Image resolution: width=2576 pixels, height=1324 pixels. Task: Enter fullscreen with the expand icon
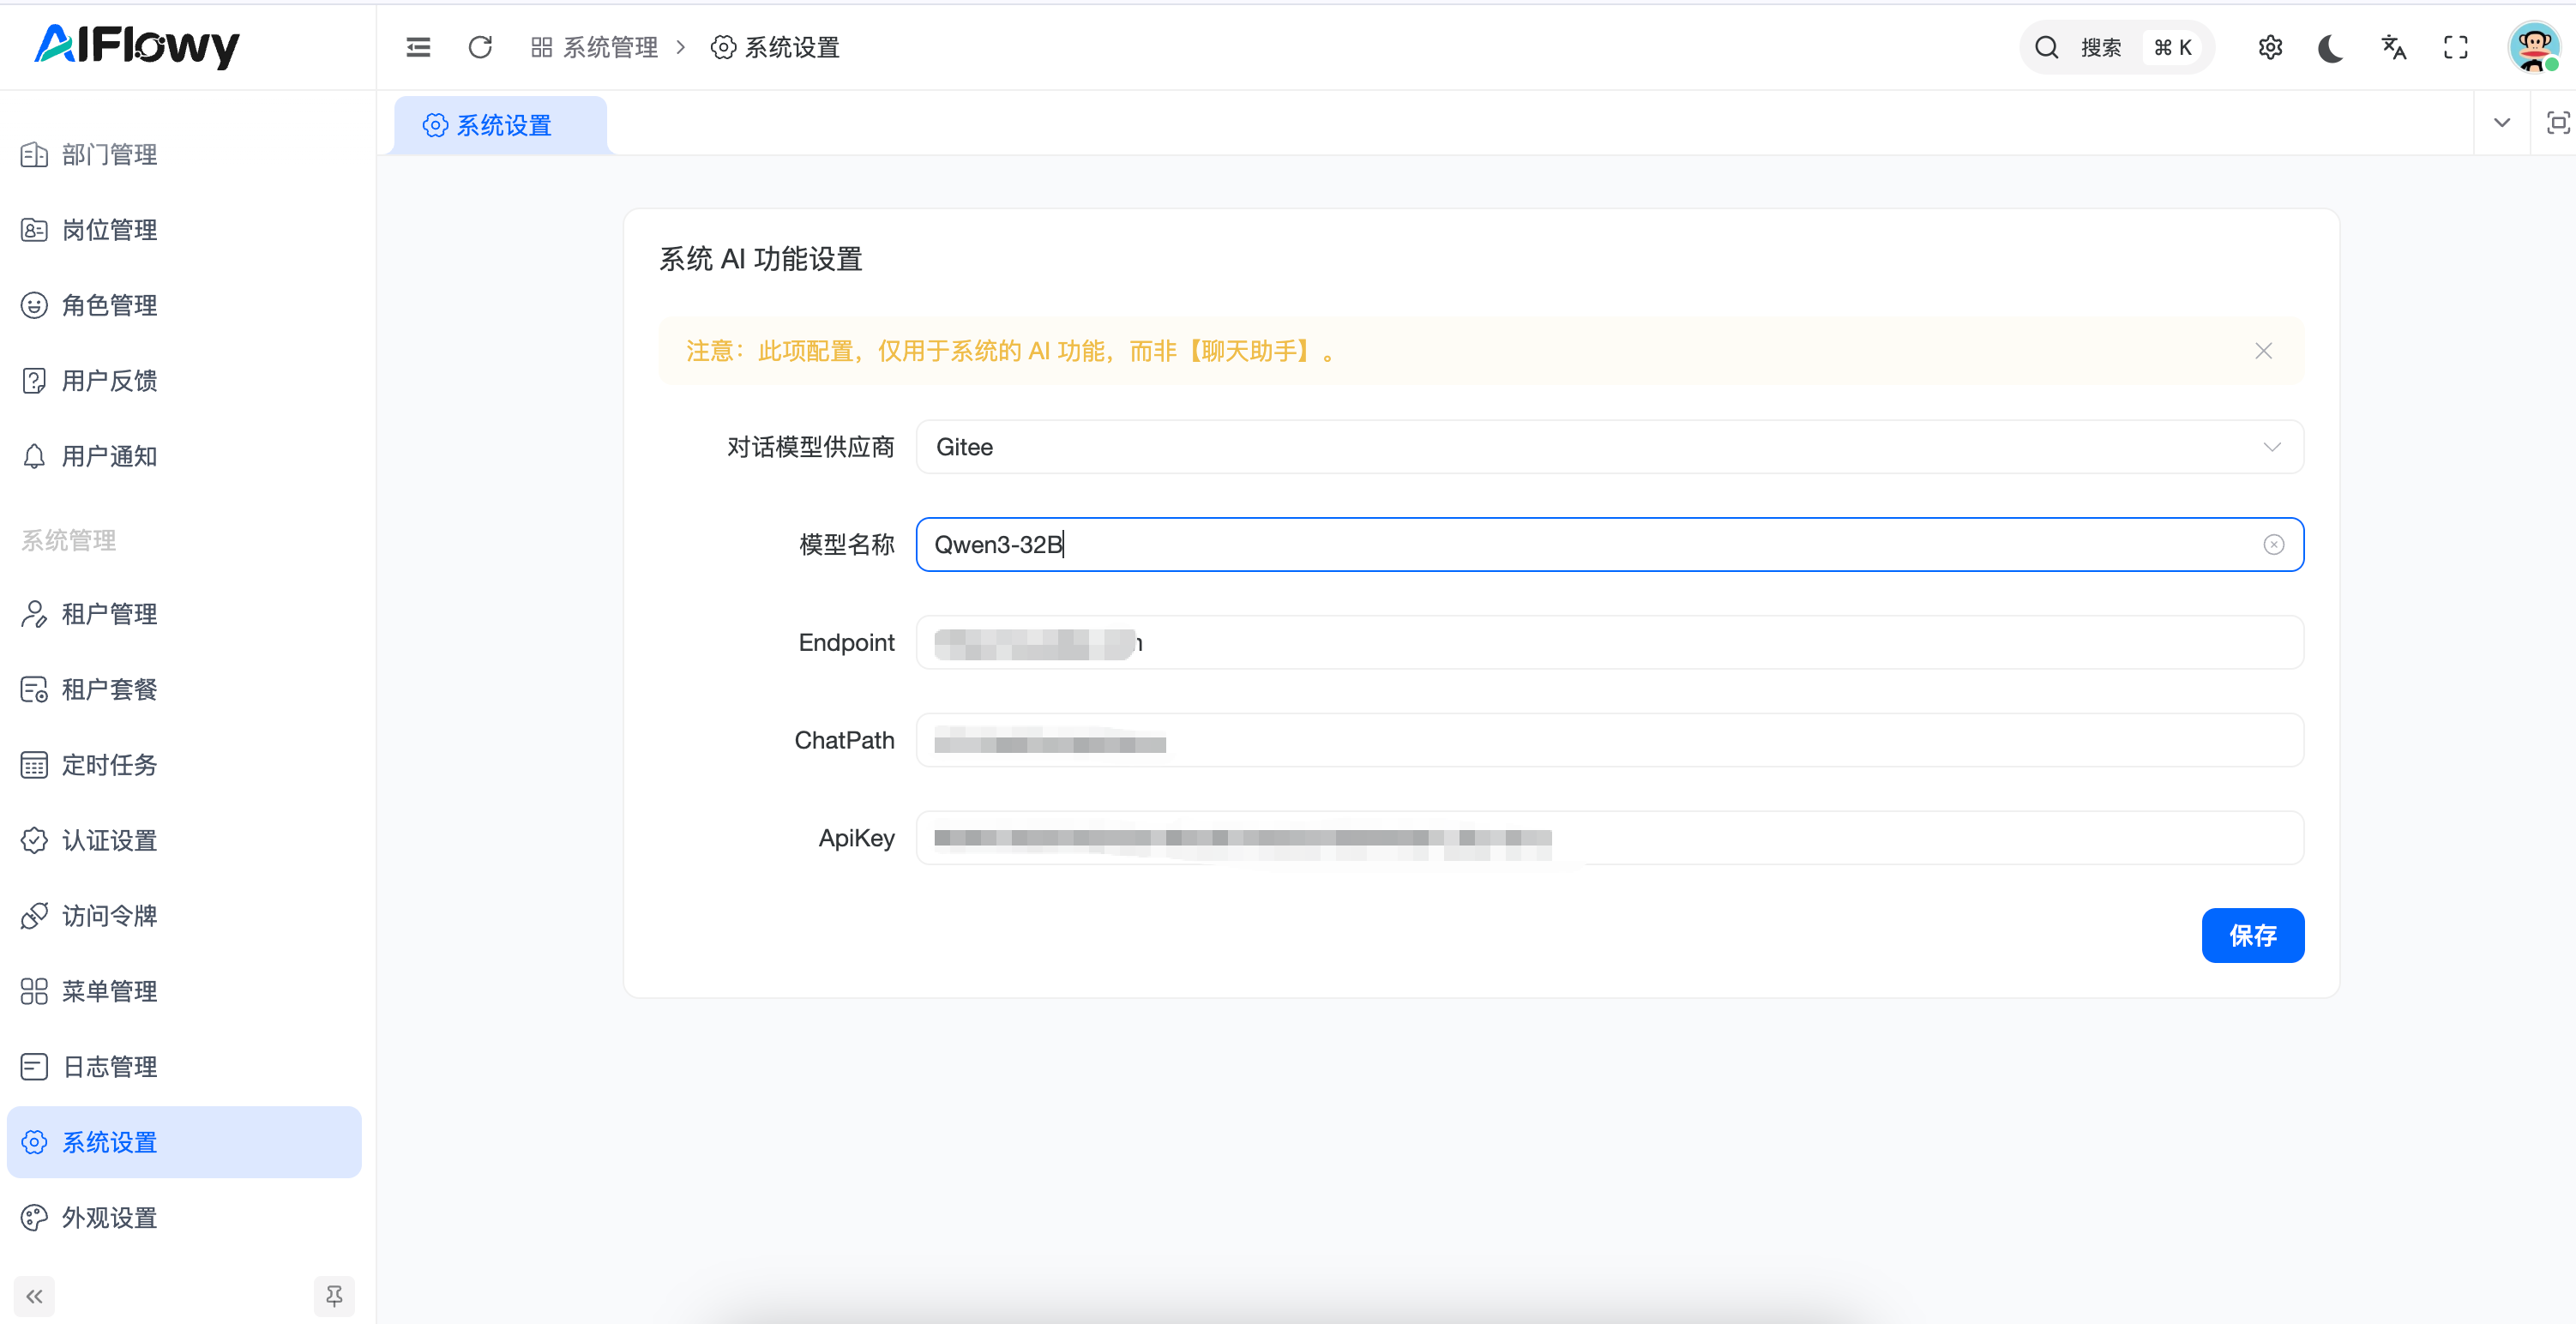click(2455, 47)
